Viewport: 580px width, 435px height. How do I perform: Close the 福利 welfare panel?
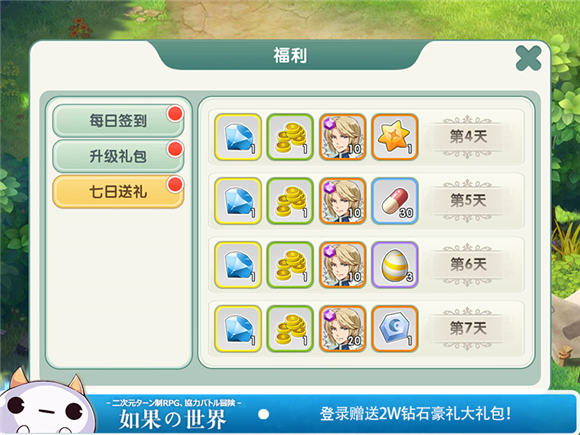click(528, 58)
